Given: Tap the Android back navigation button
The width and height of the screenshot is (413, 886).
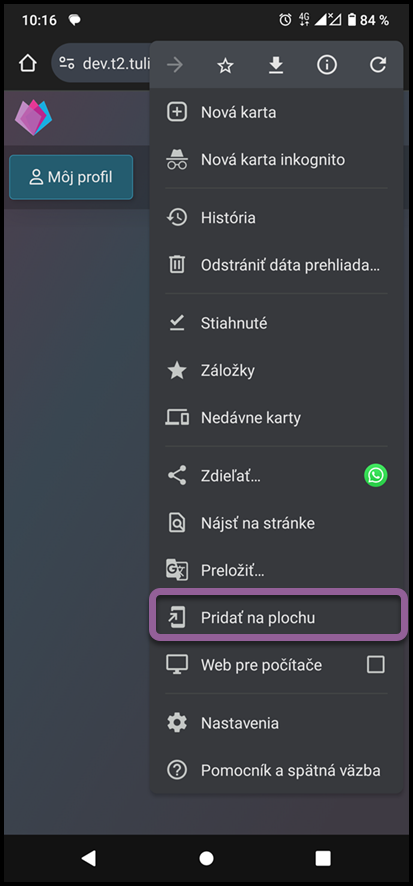Looking at the screenshot, I should pyautogui.click(x=89, y=858).
